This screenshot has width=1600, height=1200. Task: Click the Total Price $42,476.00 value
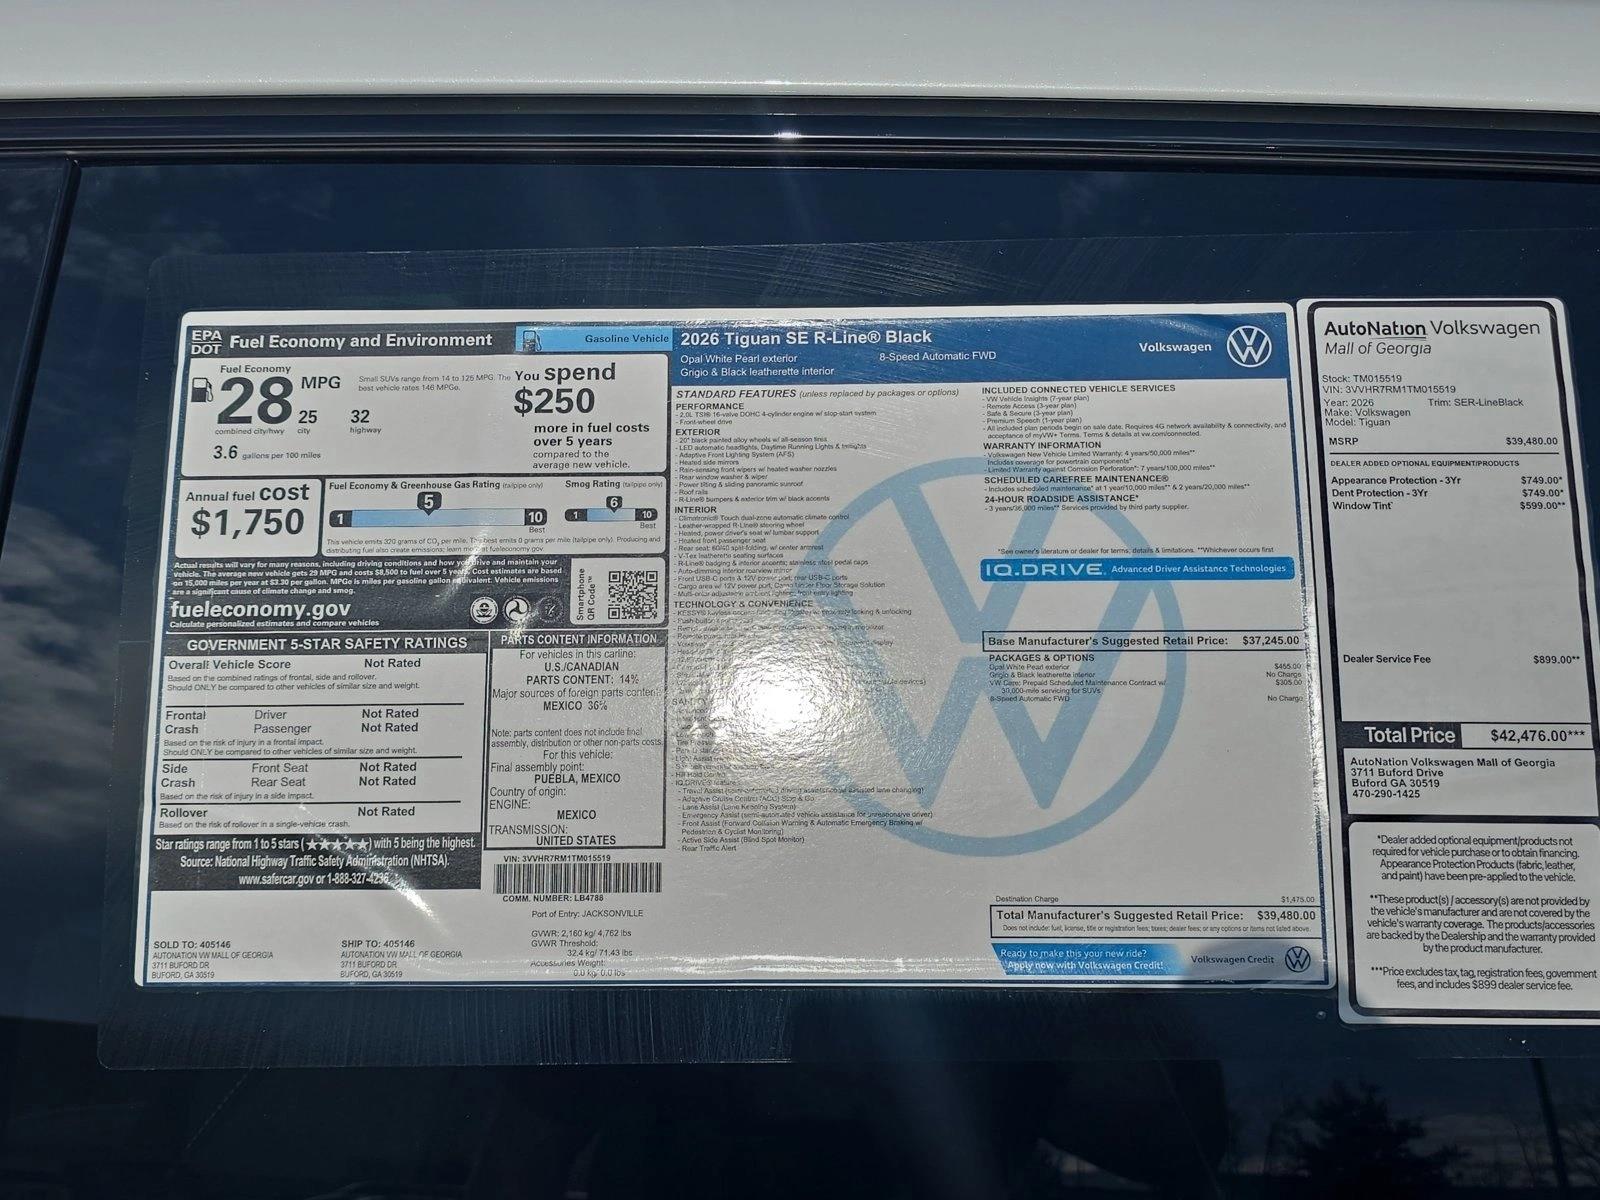point(1538,735)
